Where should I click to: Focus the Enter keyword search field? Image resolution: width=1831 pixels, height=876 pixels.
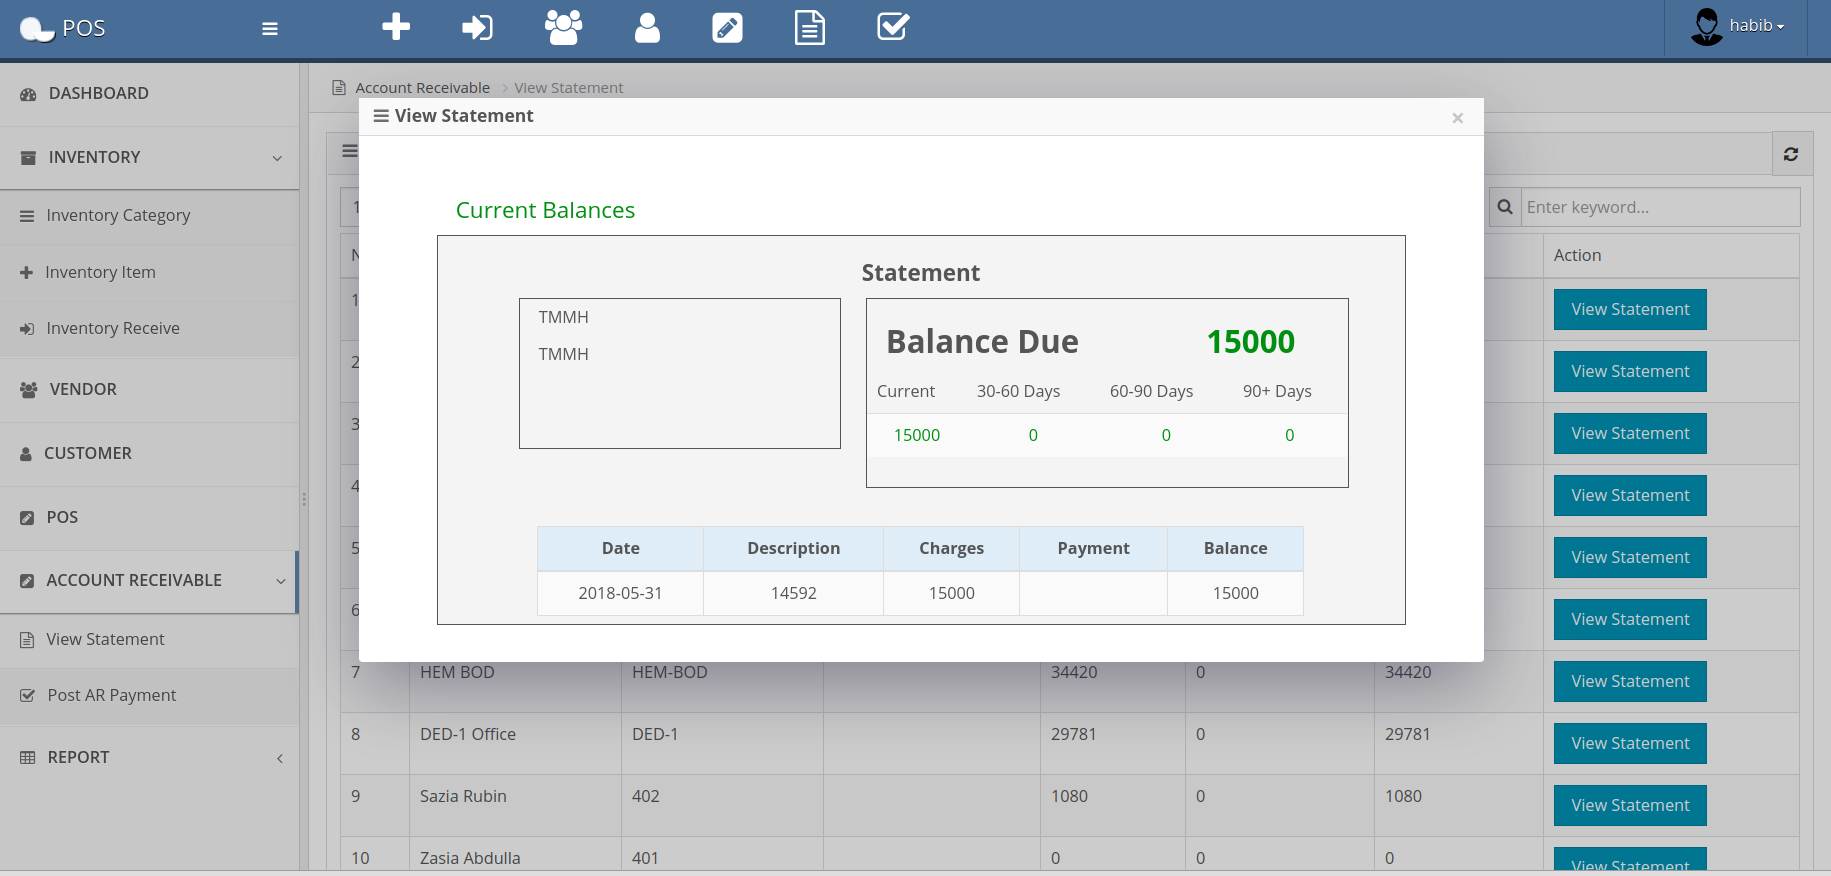pyautogui.click(x=1658, y=207)
